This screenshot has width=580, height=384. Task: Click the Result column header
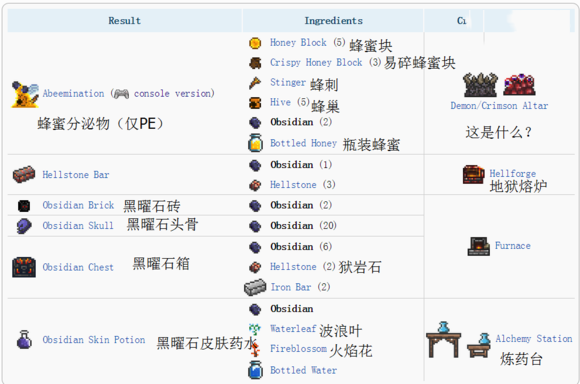pyautogui.click(x=125, y=21)
